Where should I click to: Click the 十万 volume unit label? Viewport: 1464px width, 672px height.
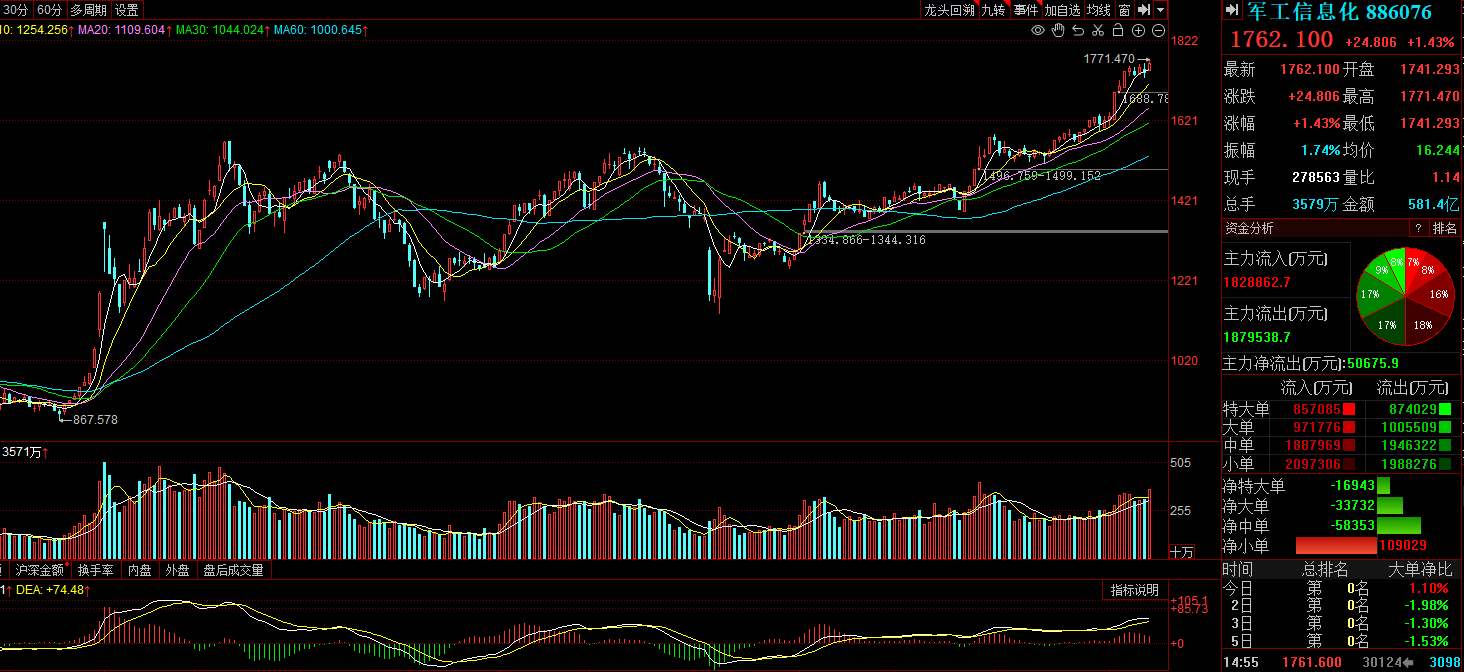pos(1182,551)
